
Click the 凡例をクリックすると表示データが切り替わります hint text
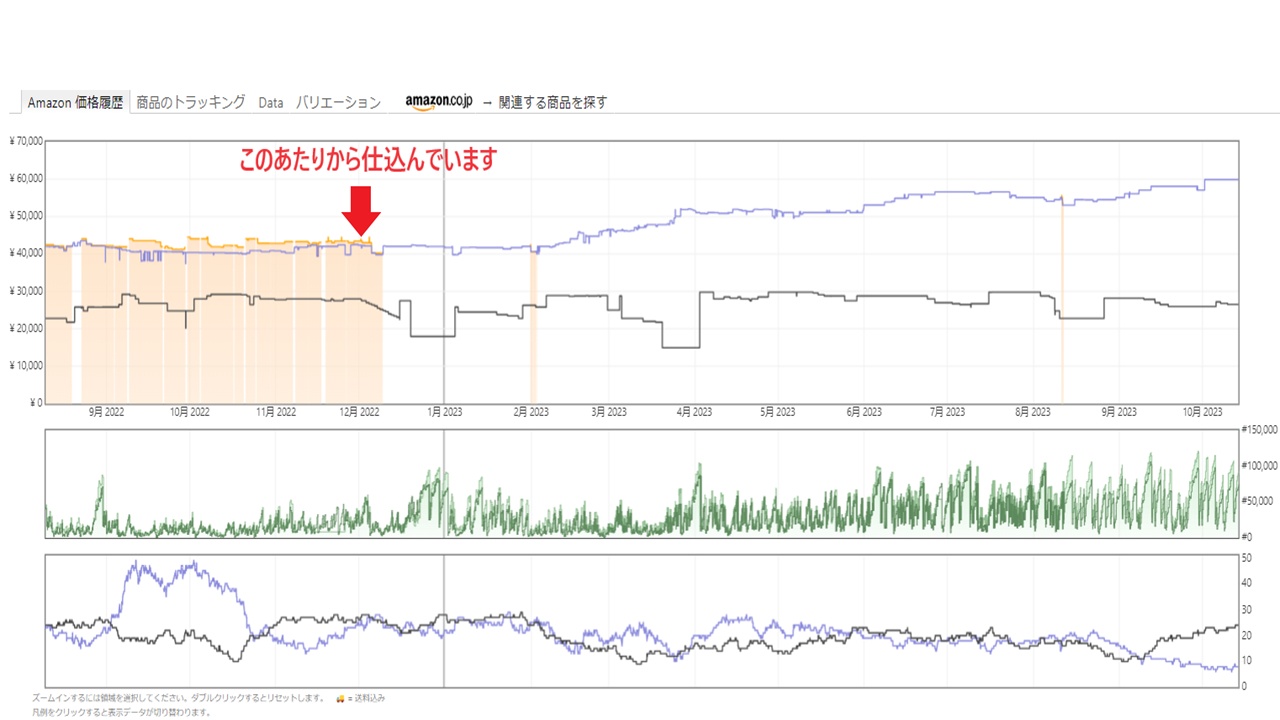tap(121, 712)
